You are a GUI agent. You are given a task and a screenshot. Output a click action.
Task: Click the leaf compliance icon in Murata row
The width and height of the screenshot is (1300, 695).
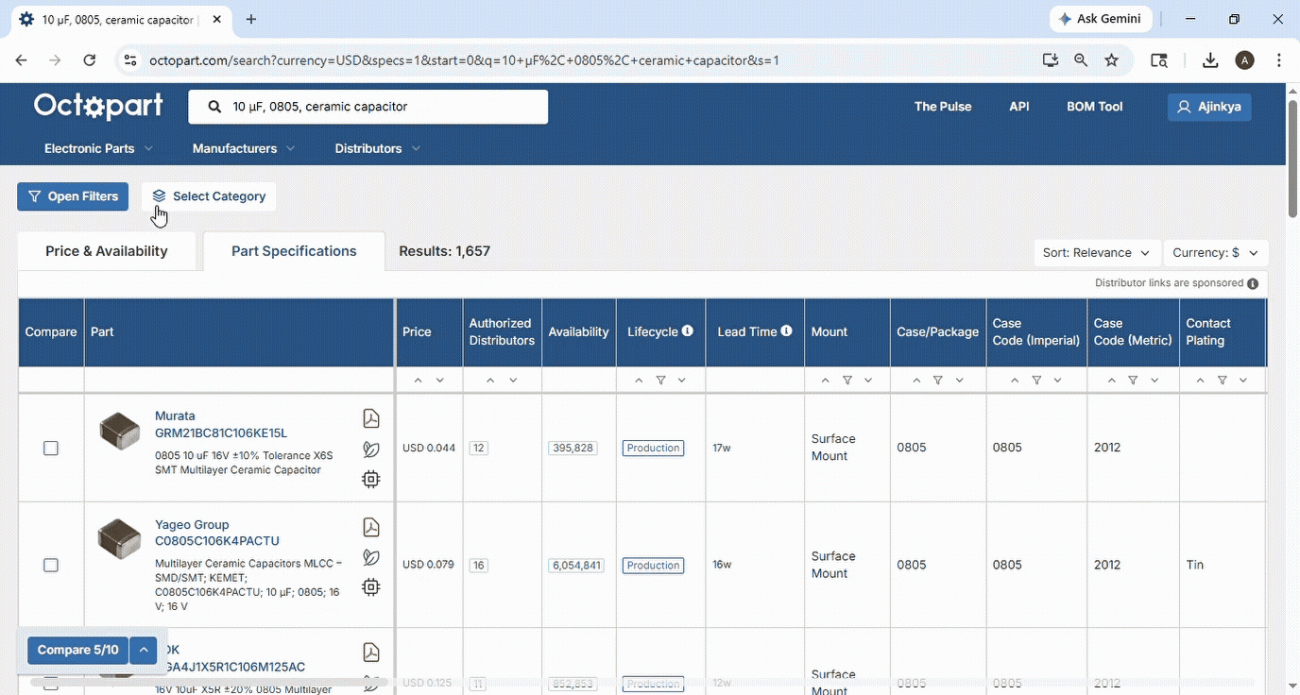coord(371,449)
